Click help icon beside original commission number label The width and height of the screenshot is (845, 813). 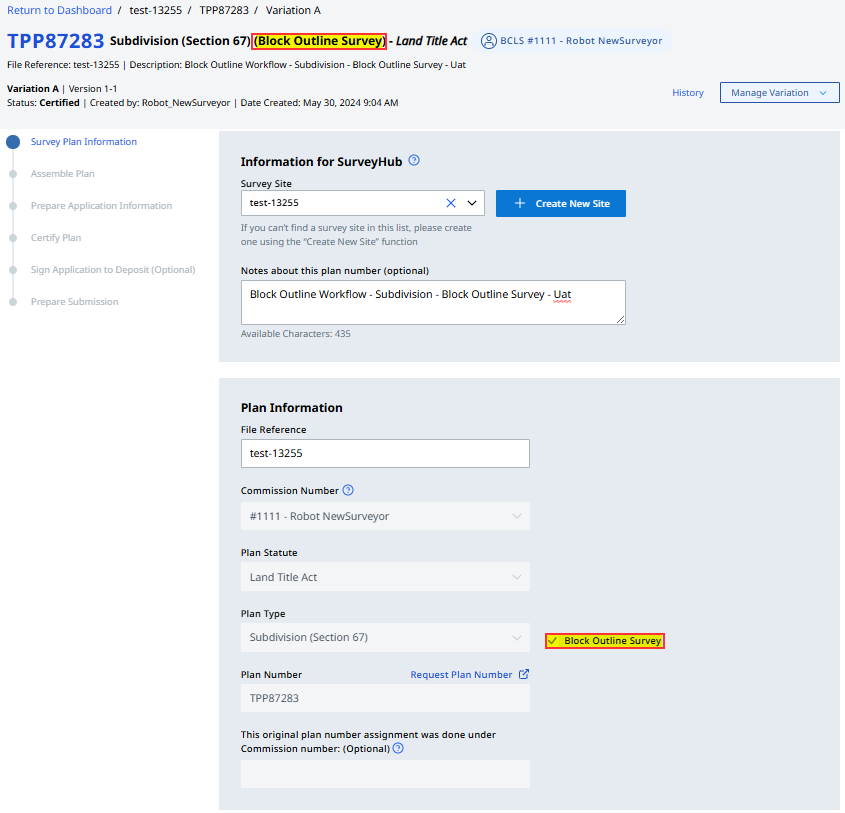point(398,748)
